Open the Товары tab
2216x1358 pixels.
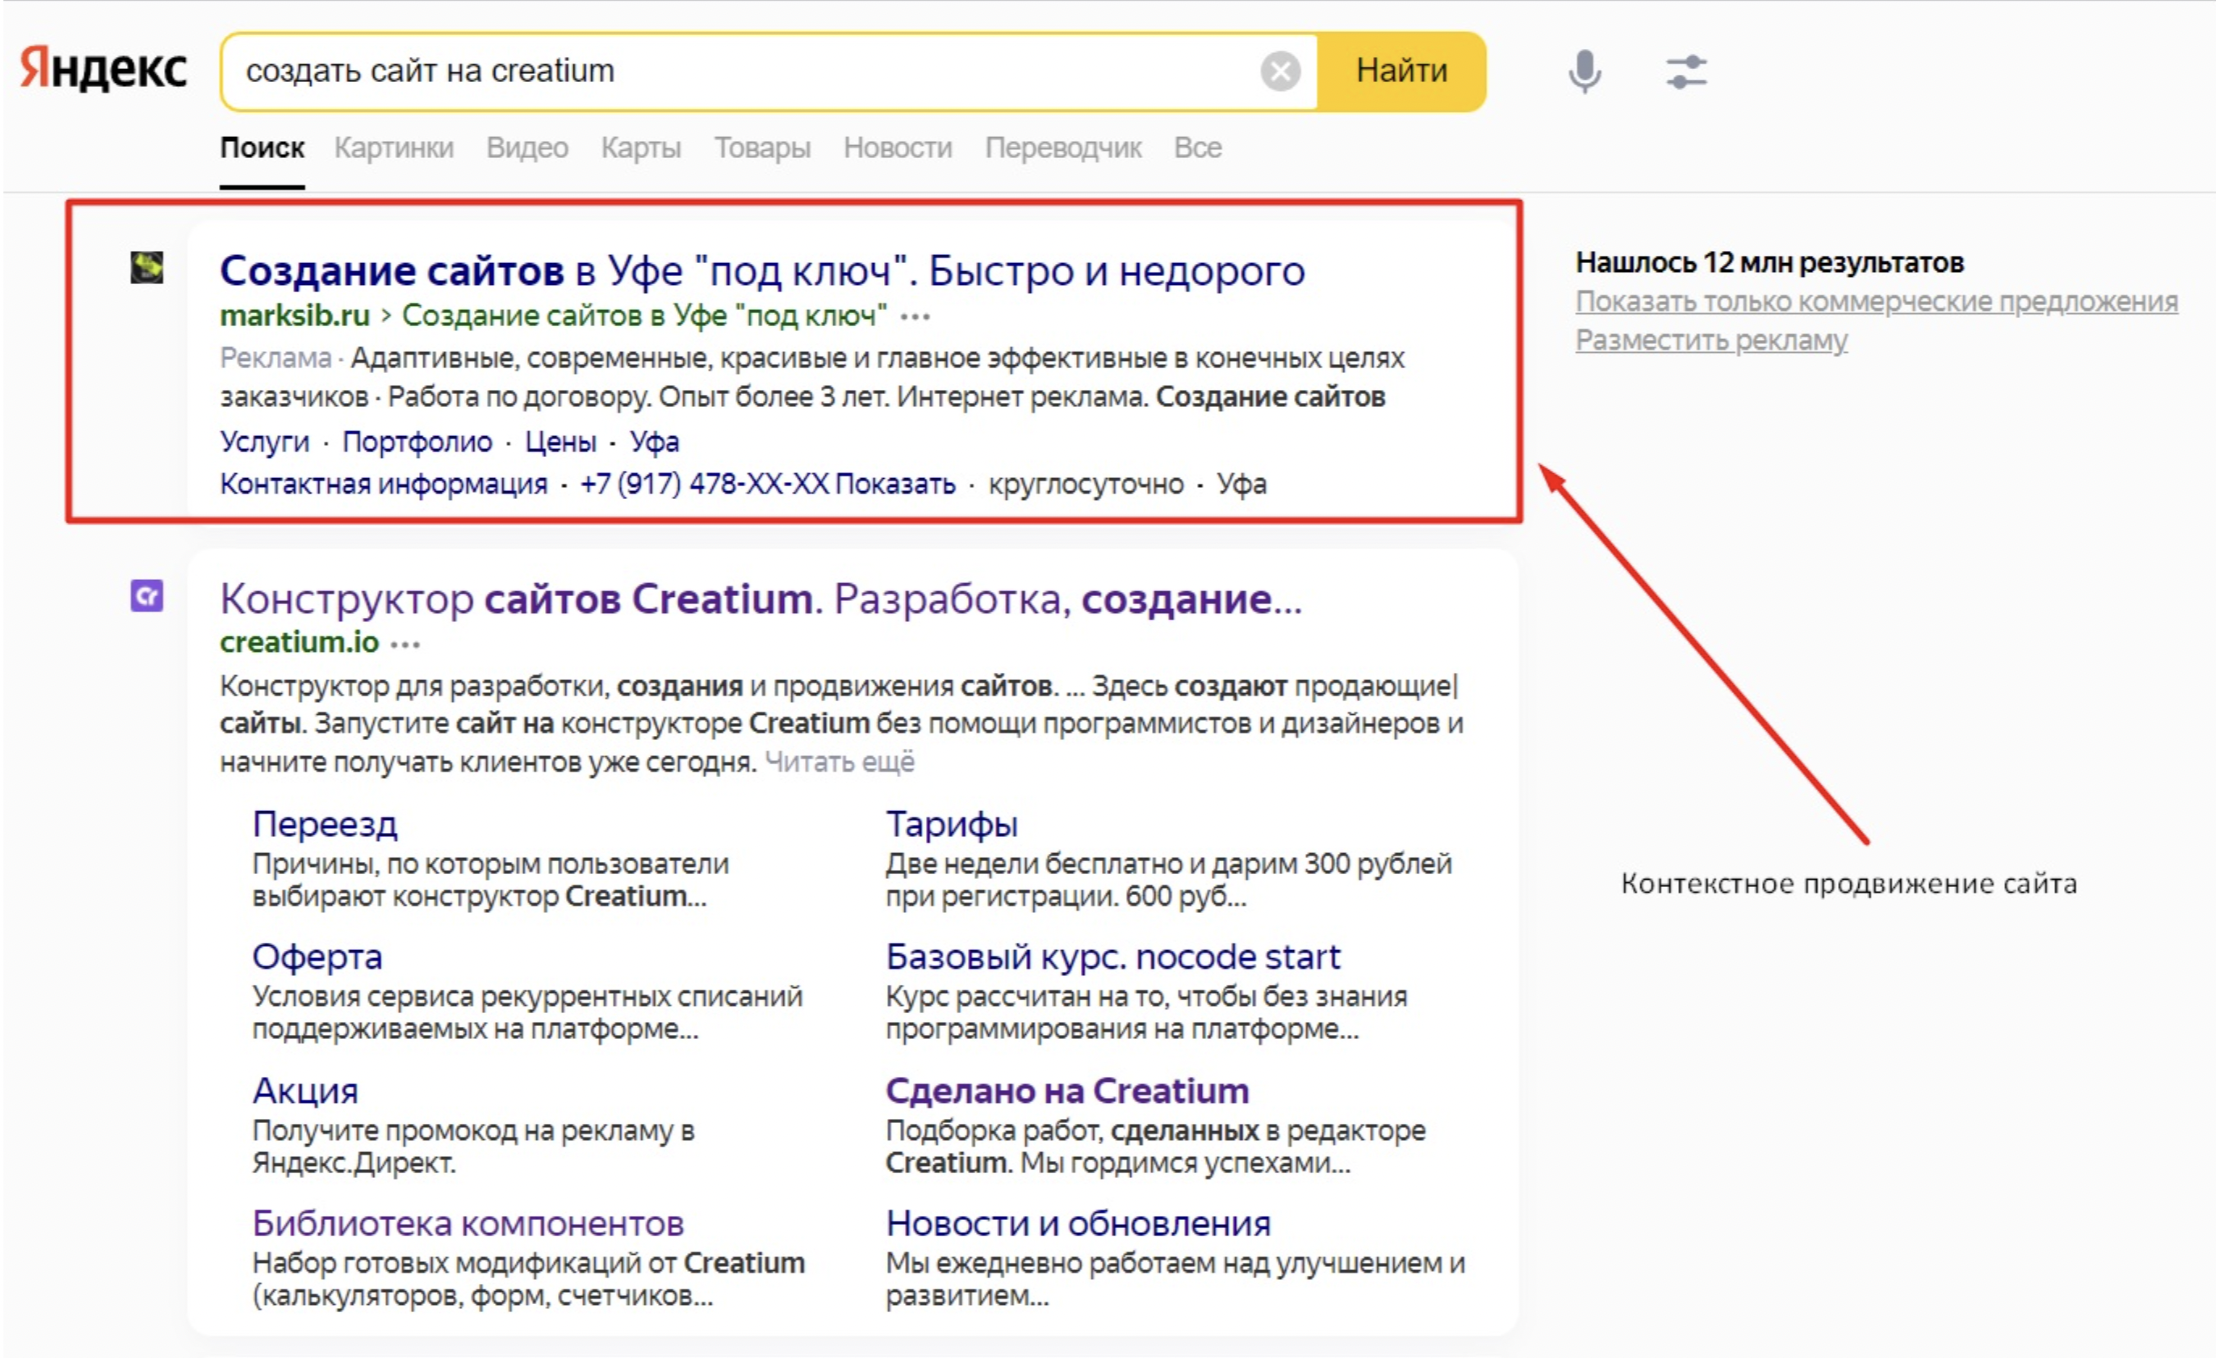point(762,148)
